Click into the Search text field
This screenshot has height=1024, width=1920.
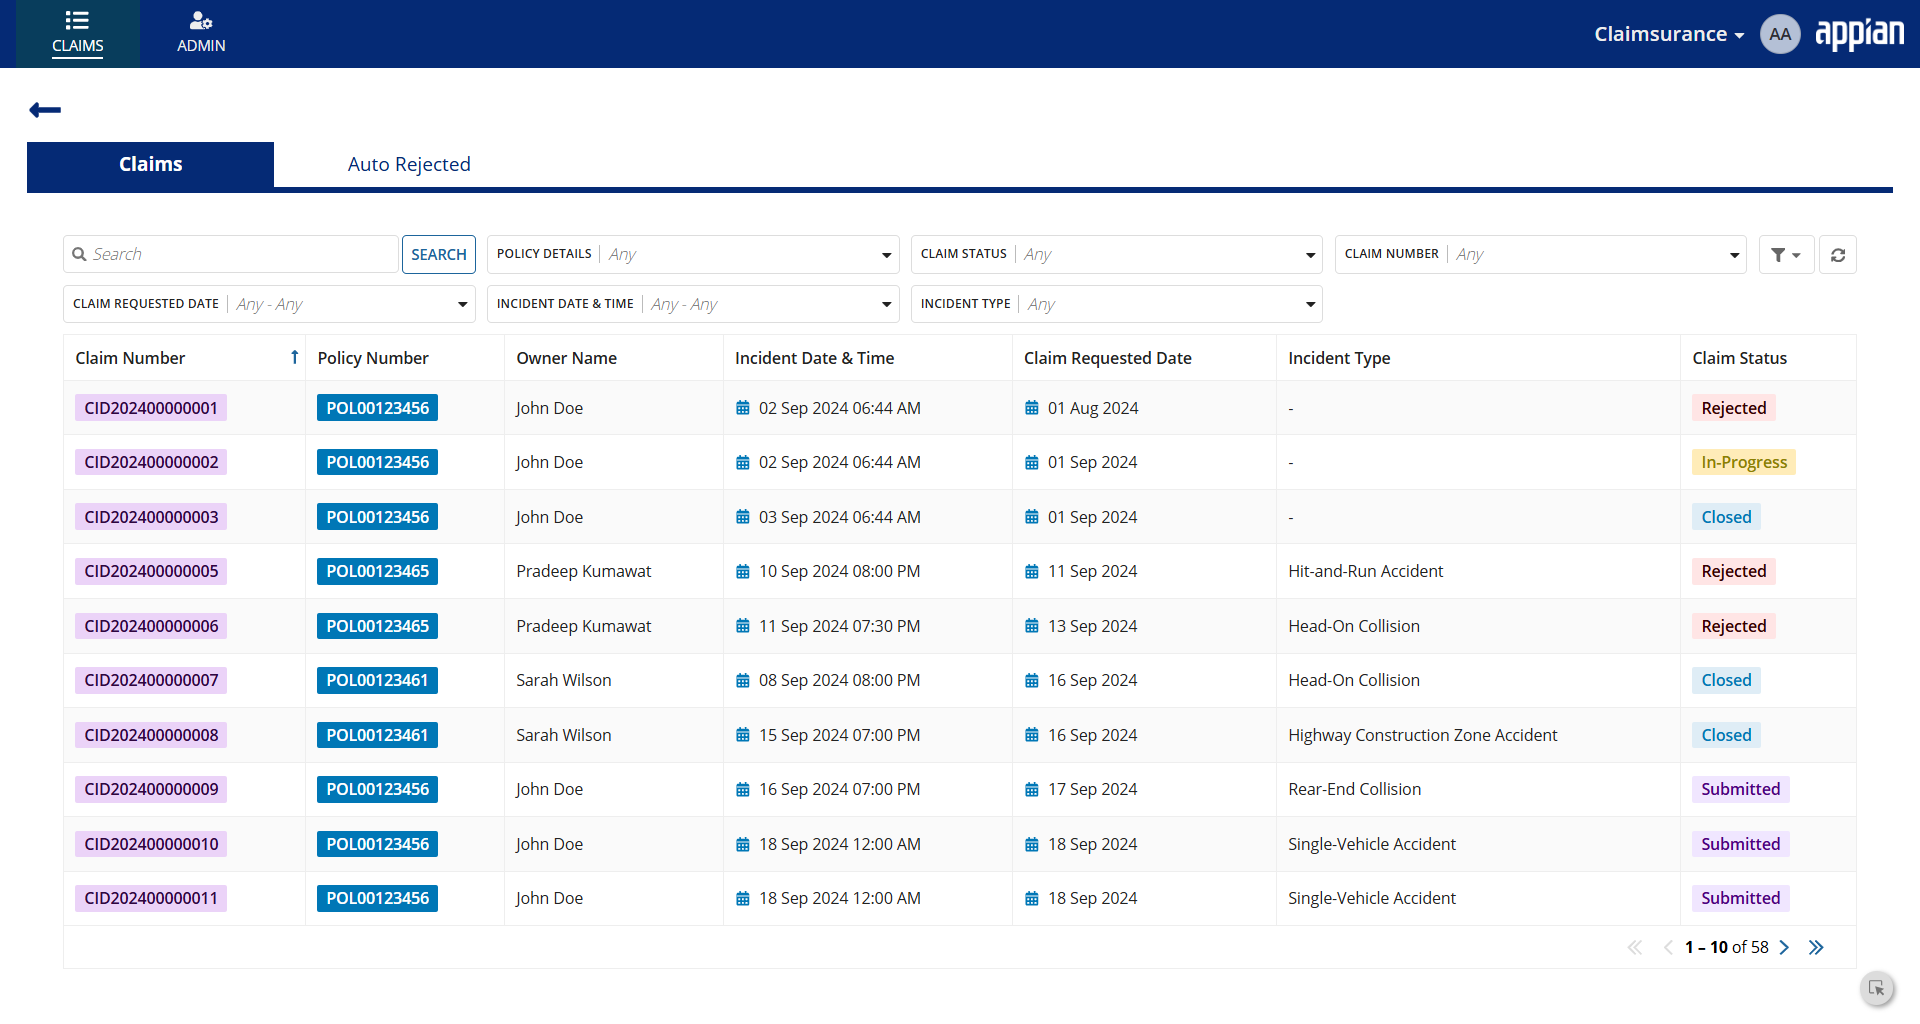pos(231,255)
